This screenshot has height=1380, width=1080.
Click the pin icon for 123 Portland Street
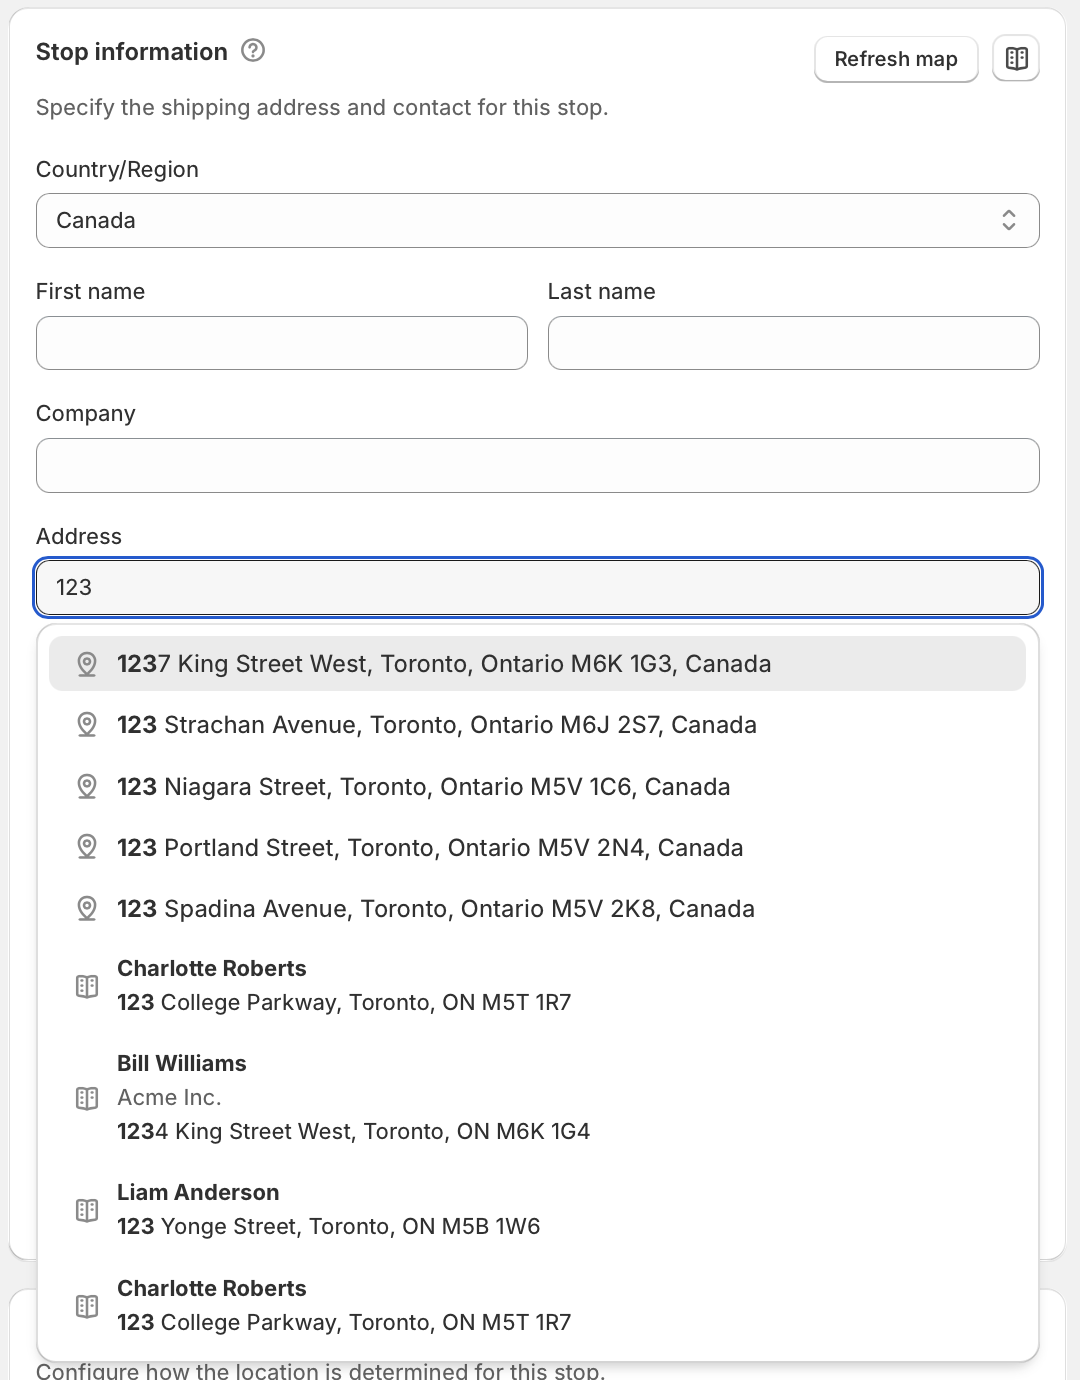pos(87,848)
